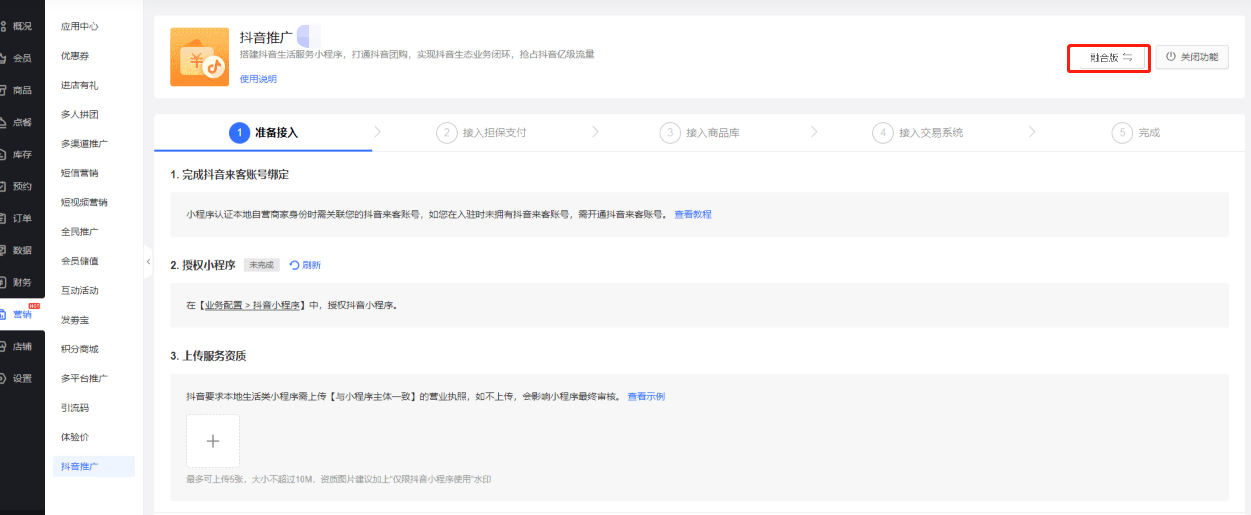
Task: Open the 查看教程 tutorial link
Action: click(692, 214)
